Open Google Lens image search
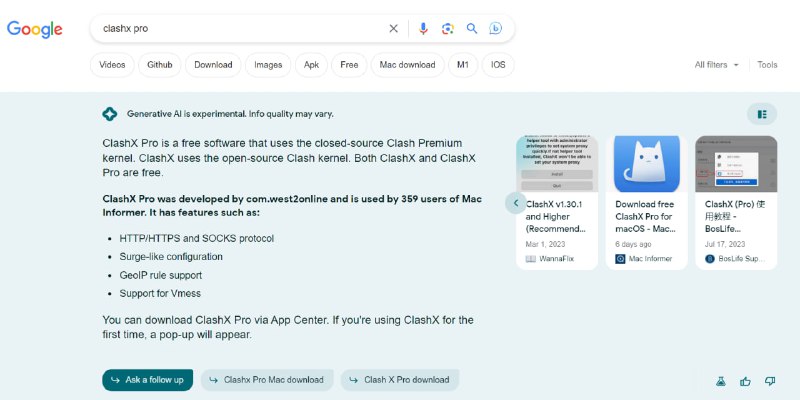800x400 pixels. tap(447, 29)
